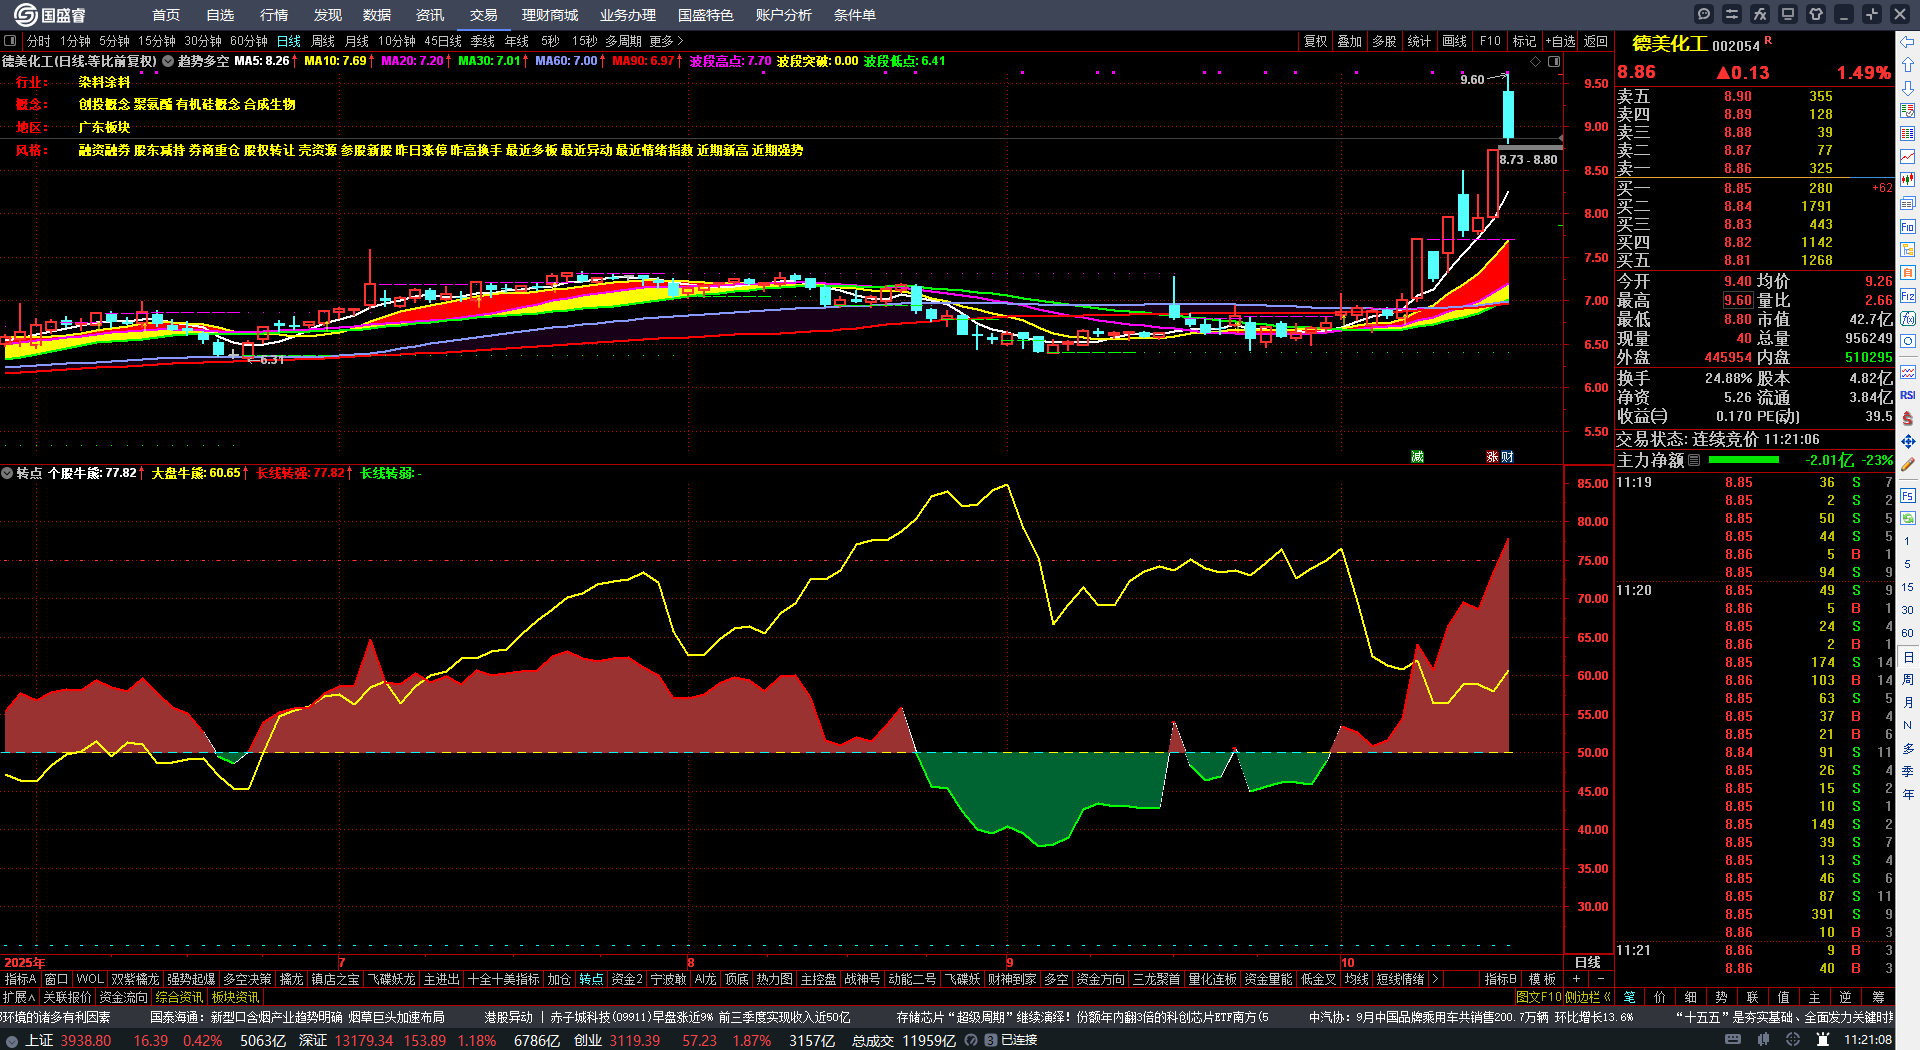Expand more indicator tabs with the > arrow

1435,979
